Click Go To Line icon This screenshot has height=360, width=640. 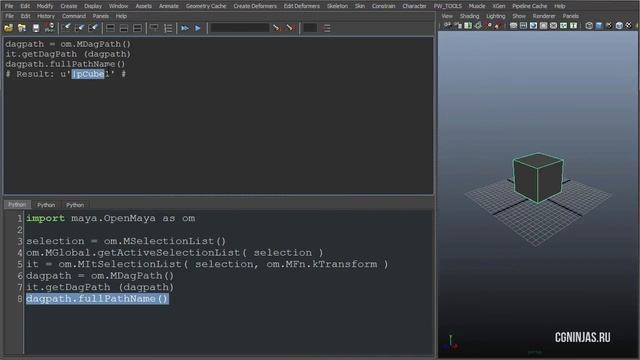tap(327, 28)
